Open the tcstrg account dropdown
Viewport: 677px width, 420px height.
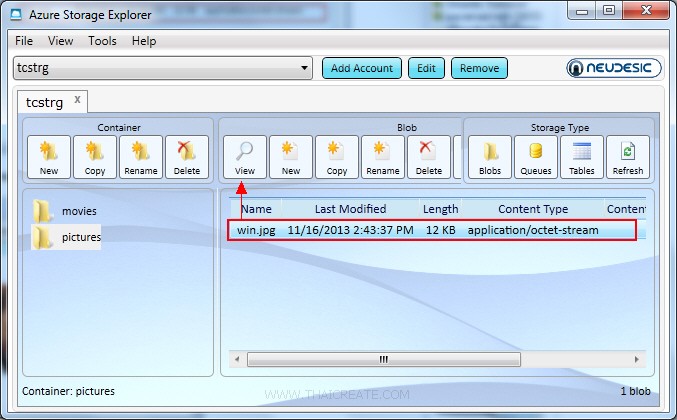click(x=163, y=68)
